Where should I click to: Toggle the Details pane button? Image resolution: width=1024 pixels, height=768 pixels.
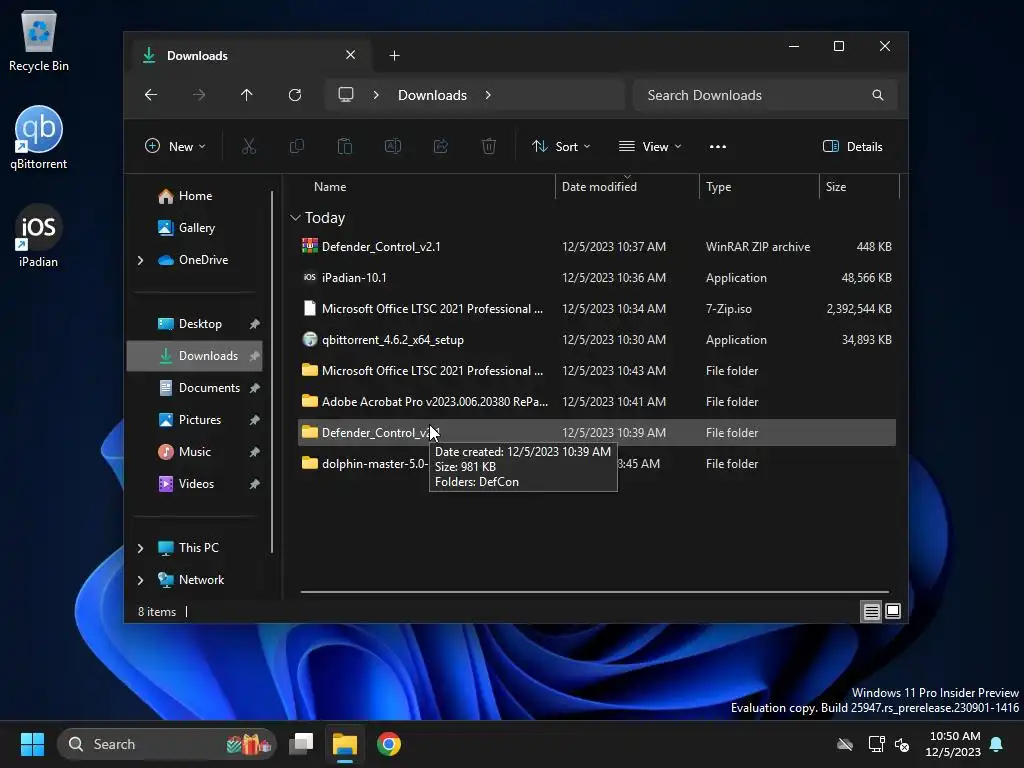pos(853,146)
